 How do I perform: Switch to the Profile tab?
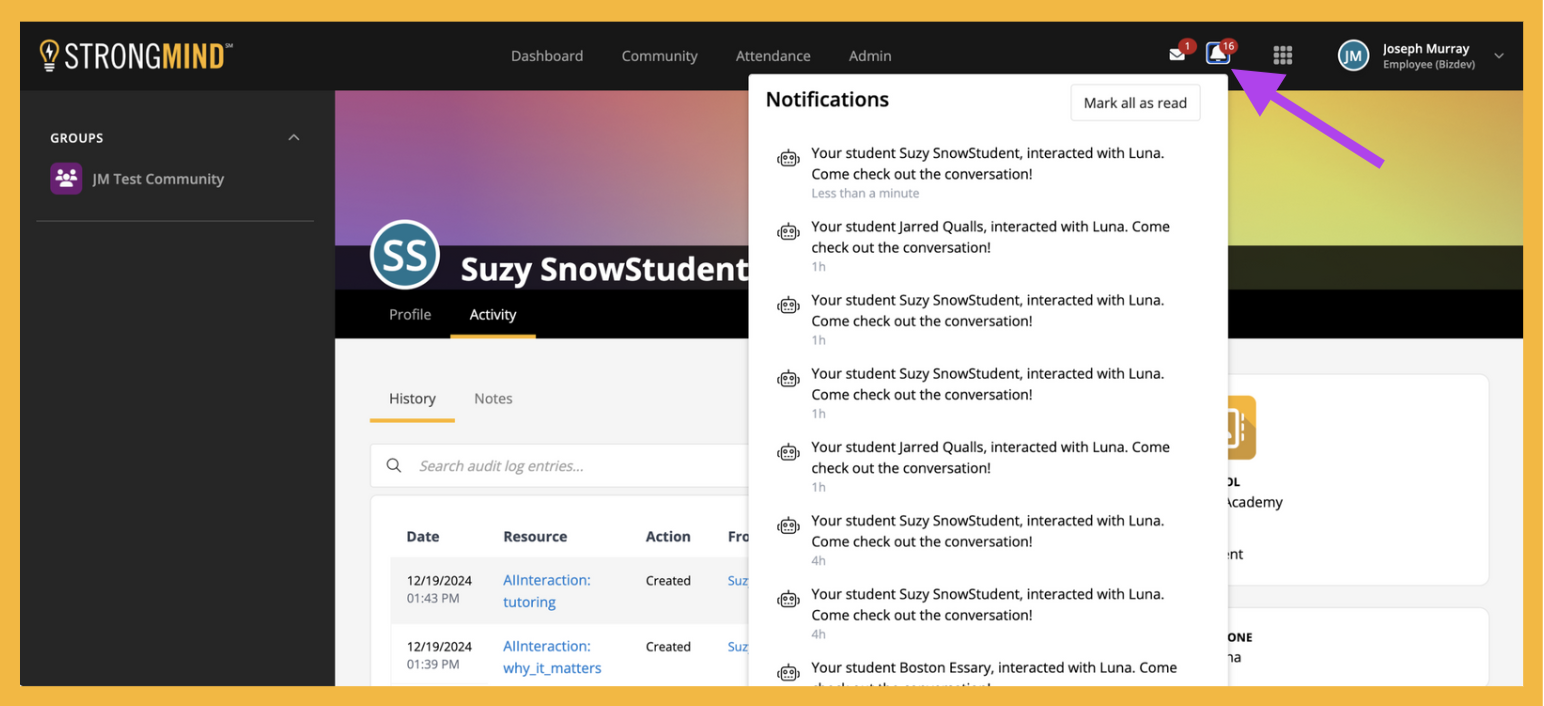pyautogui.click(x=410, y=314)
